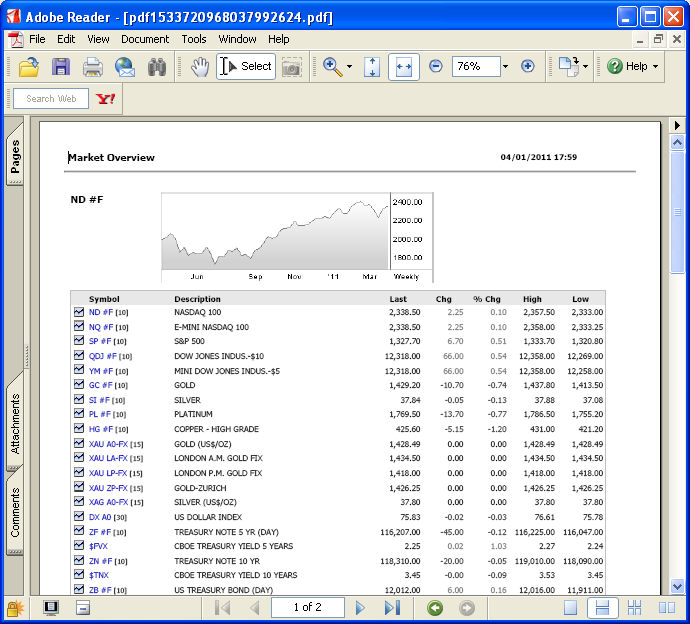Set Fit Page view
The width and height of the screenshot is (690, 624).
coord(372,67)
